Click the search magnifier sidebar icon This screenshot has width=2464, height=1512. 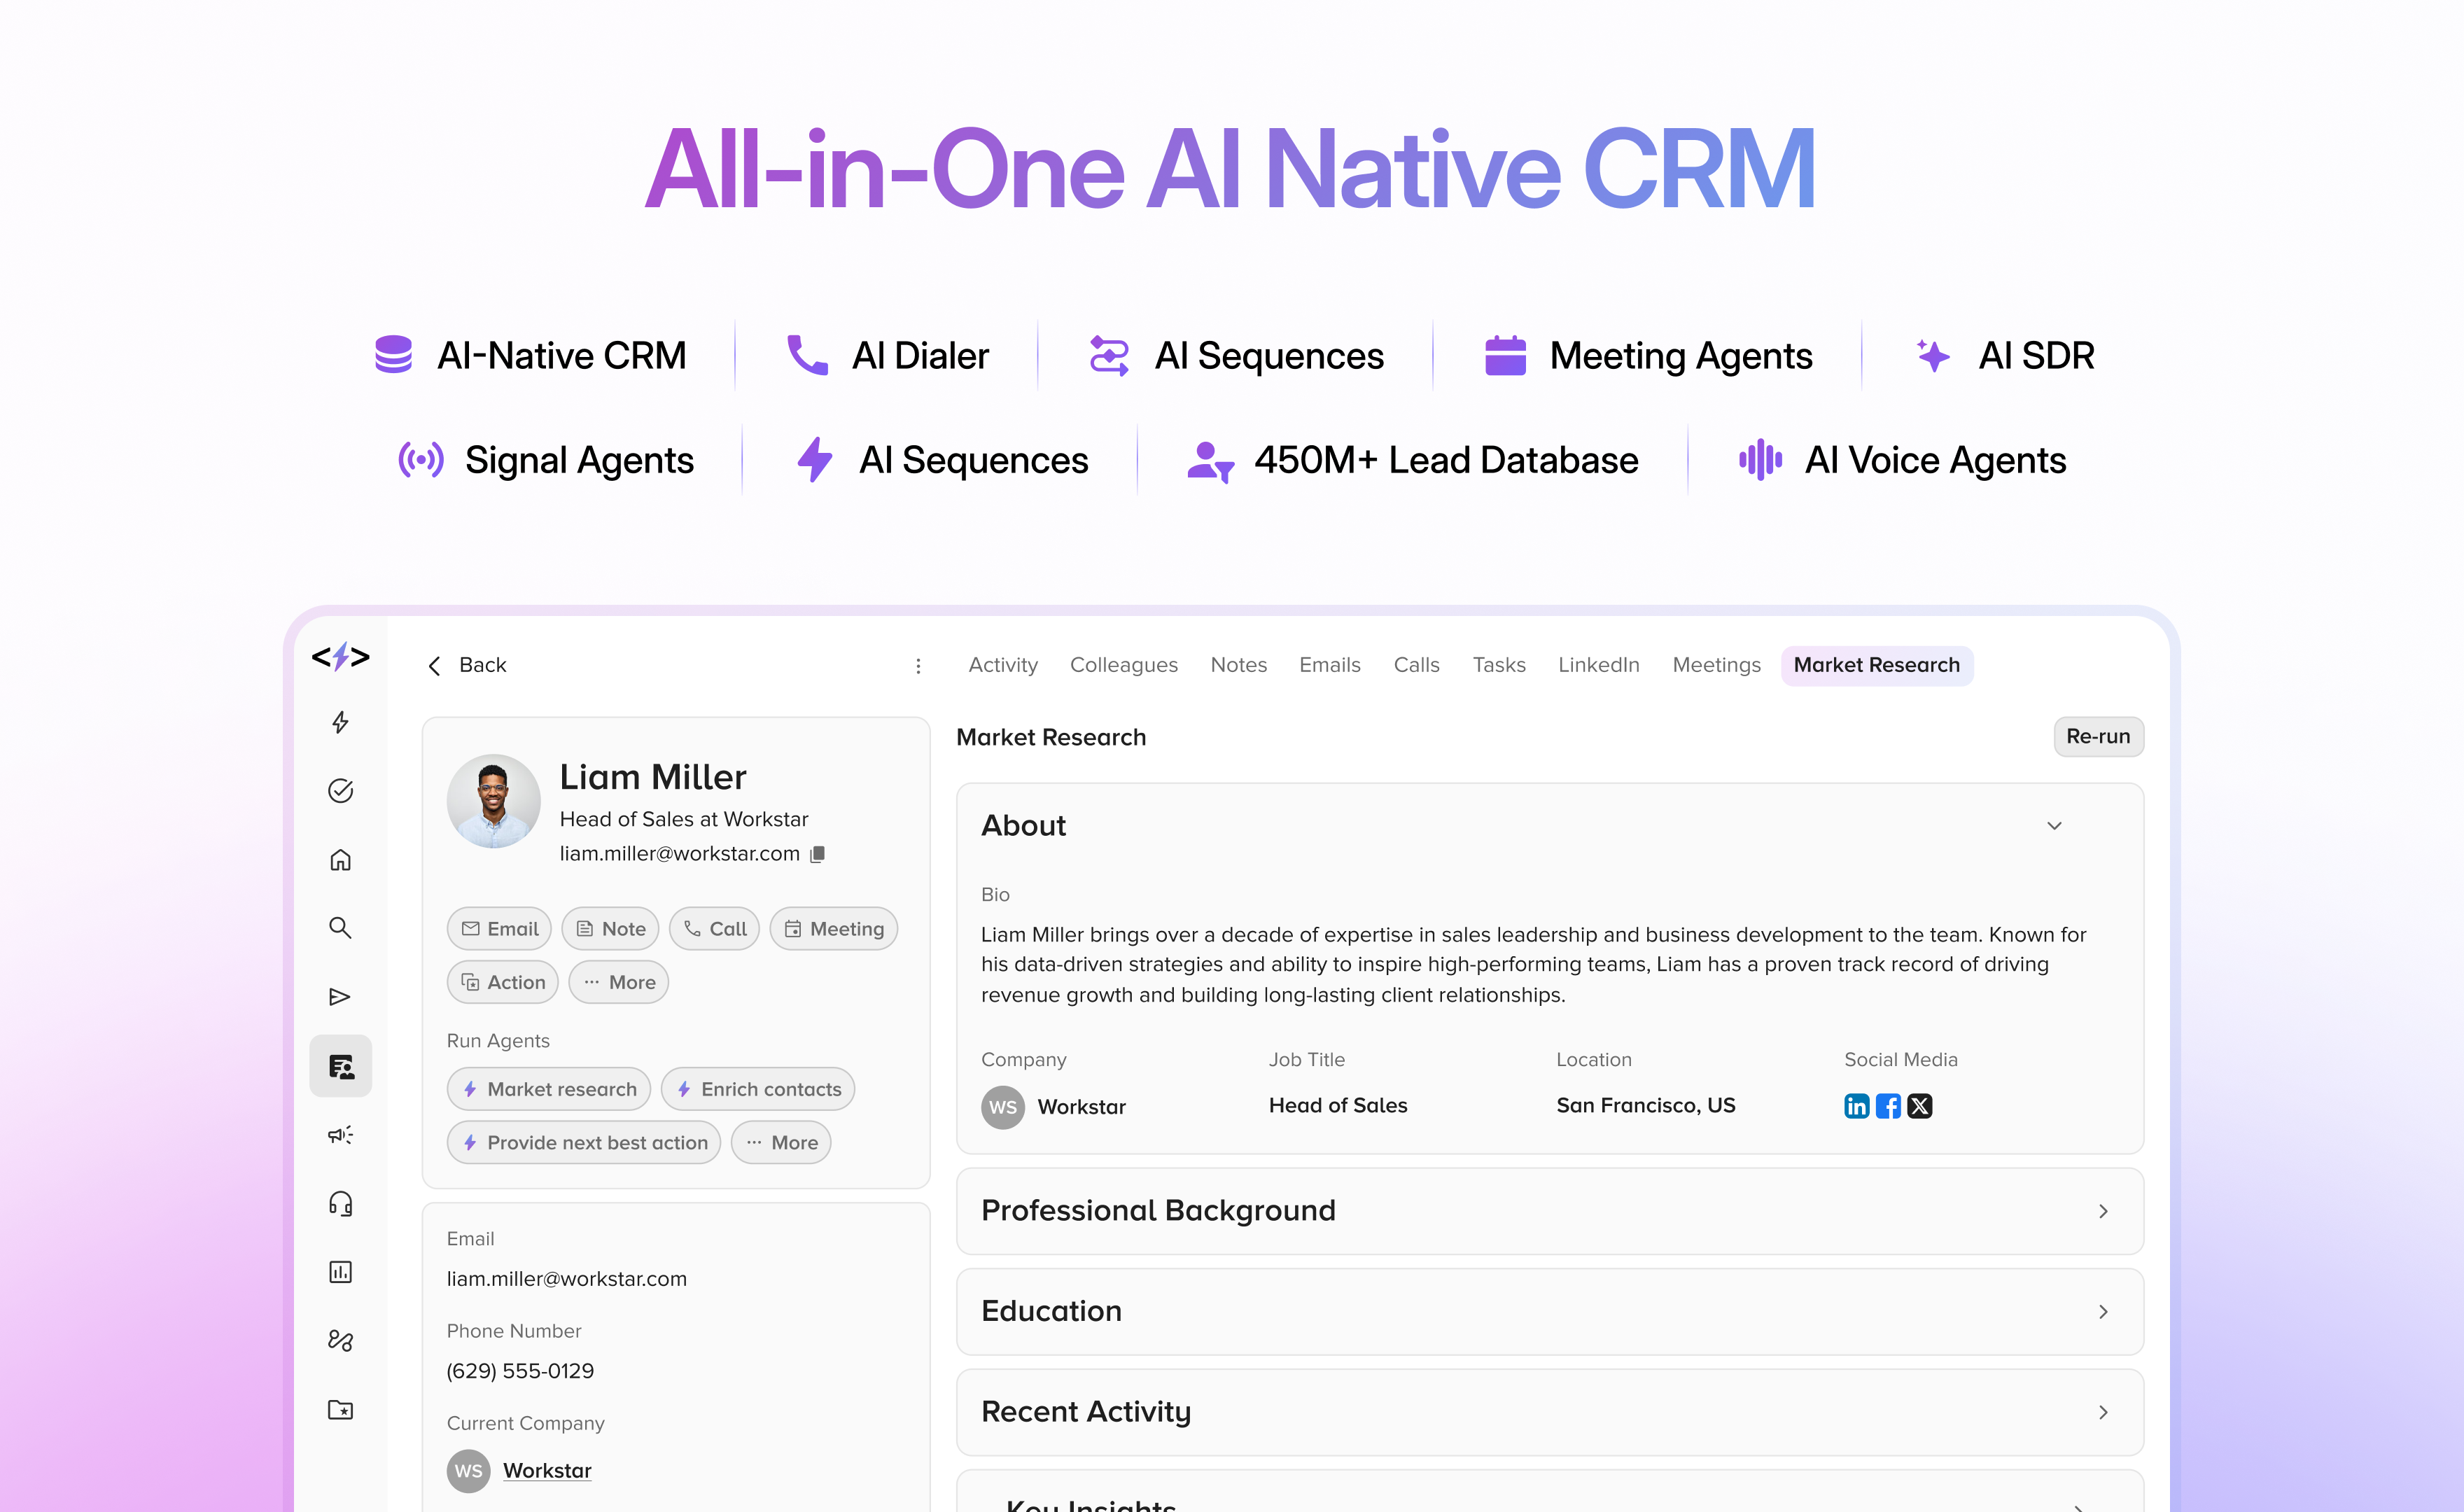click(340, 928)
